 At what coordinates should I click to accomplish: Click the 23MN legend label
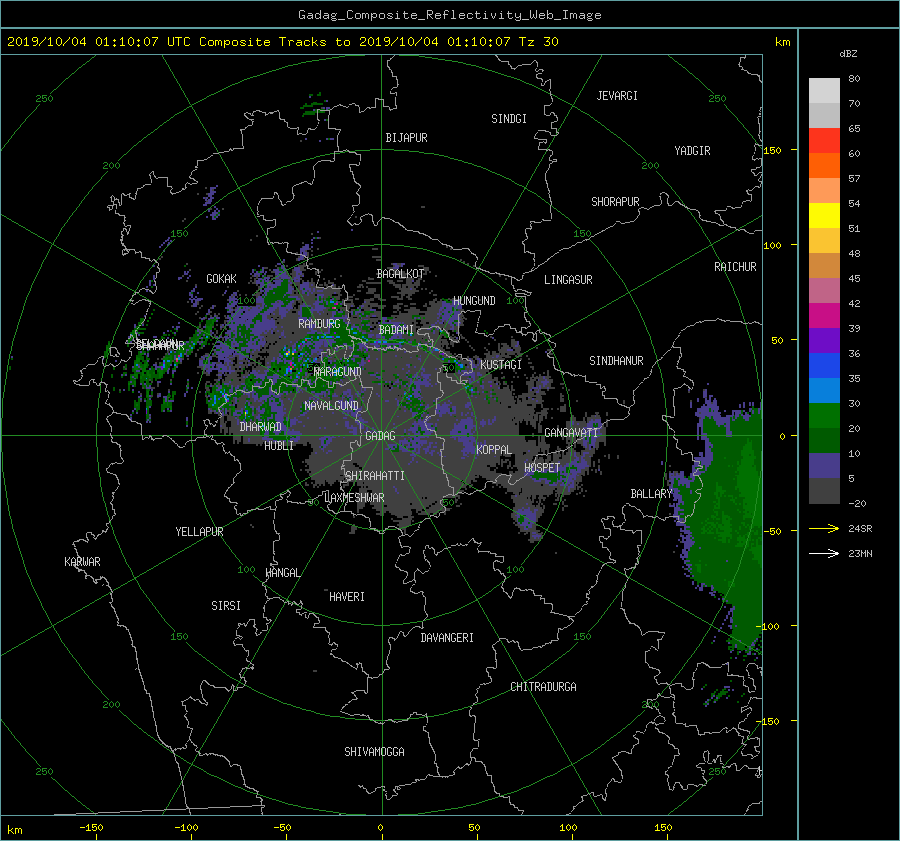tap(860, 554)
